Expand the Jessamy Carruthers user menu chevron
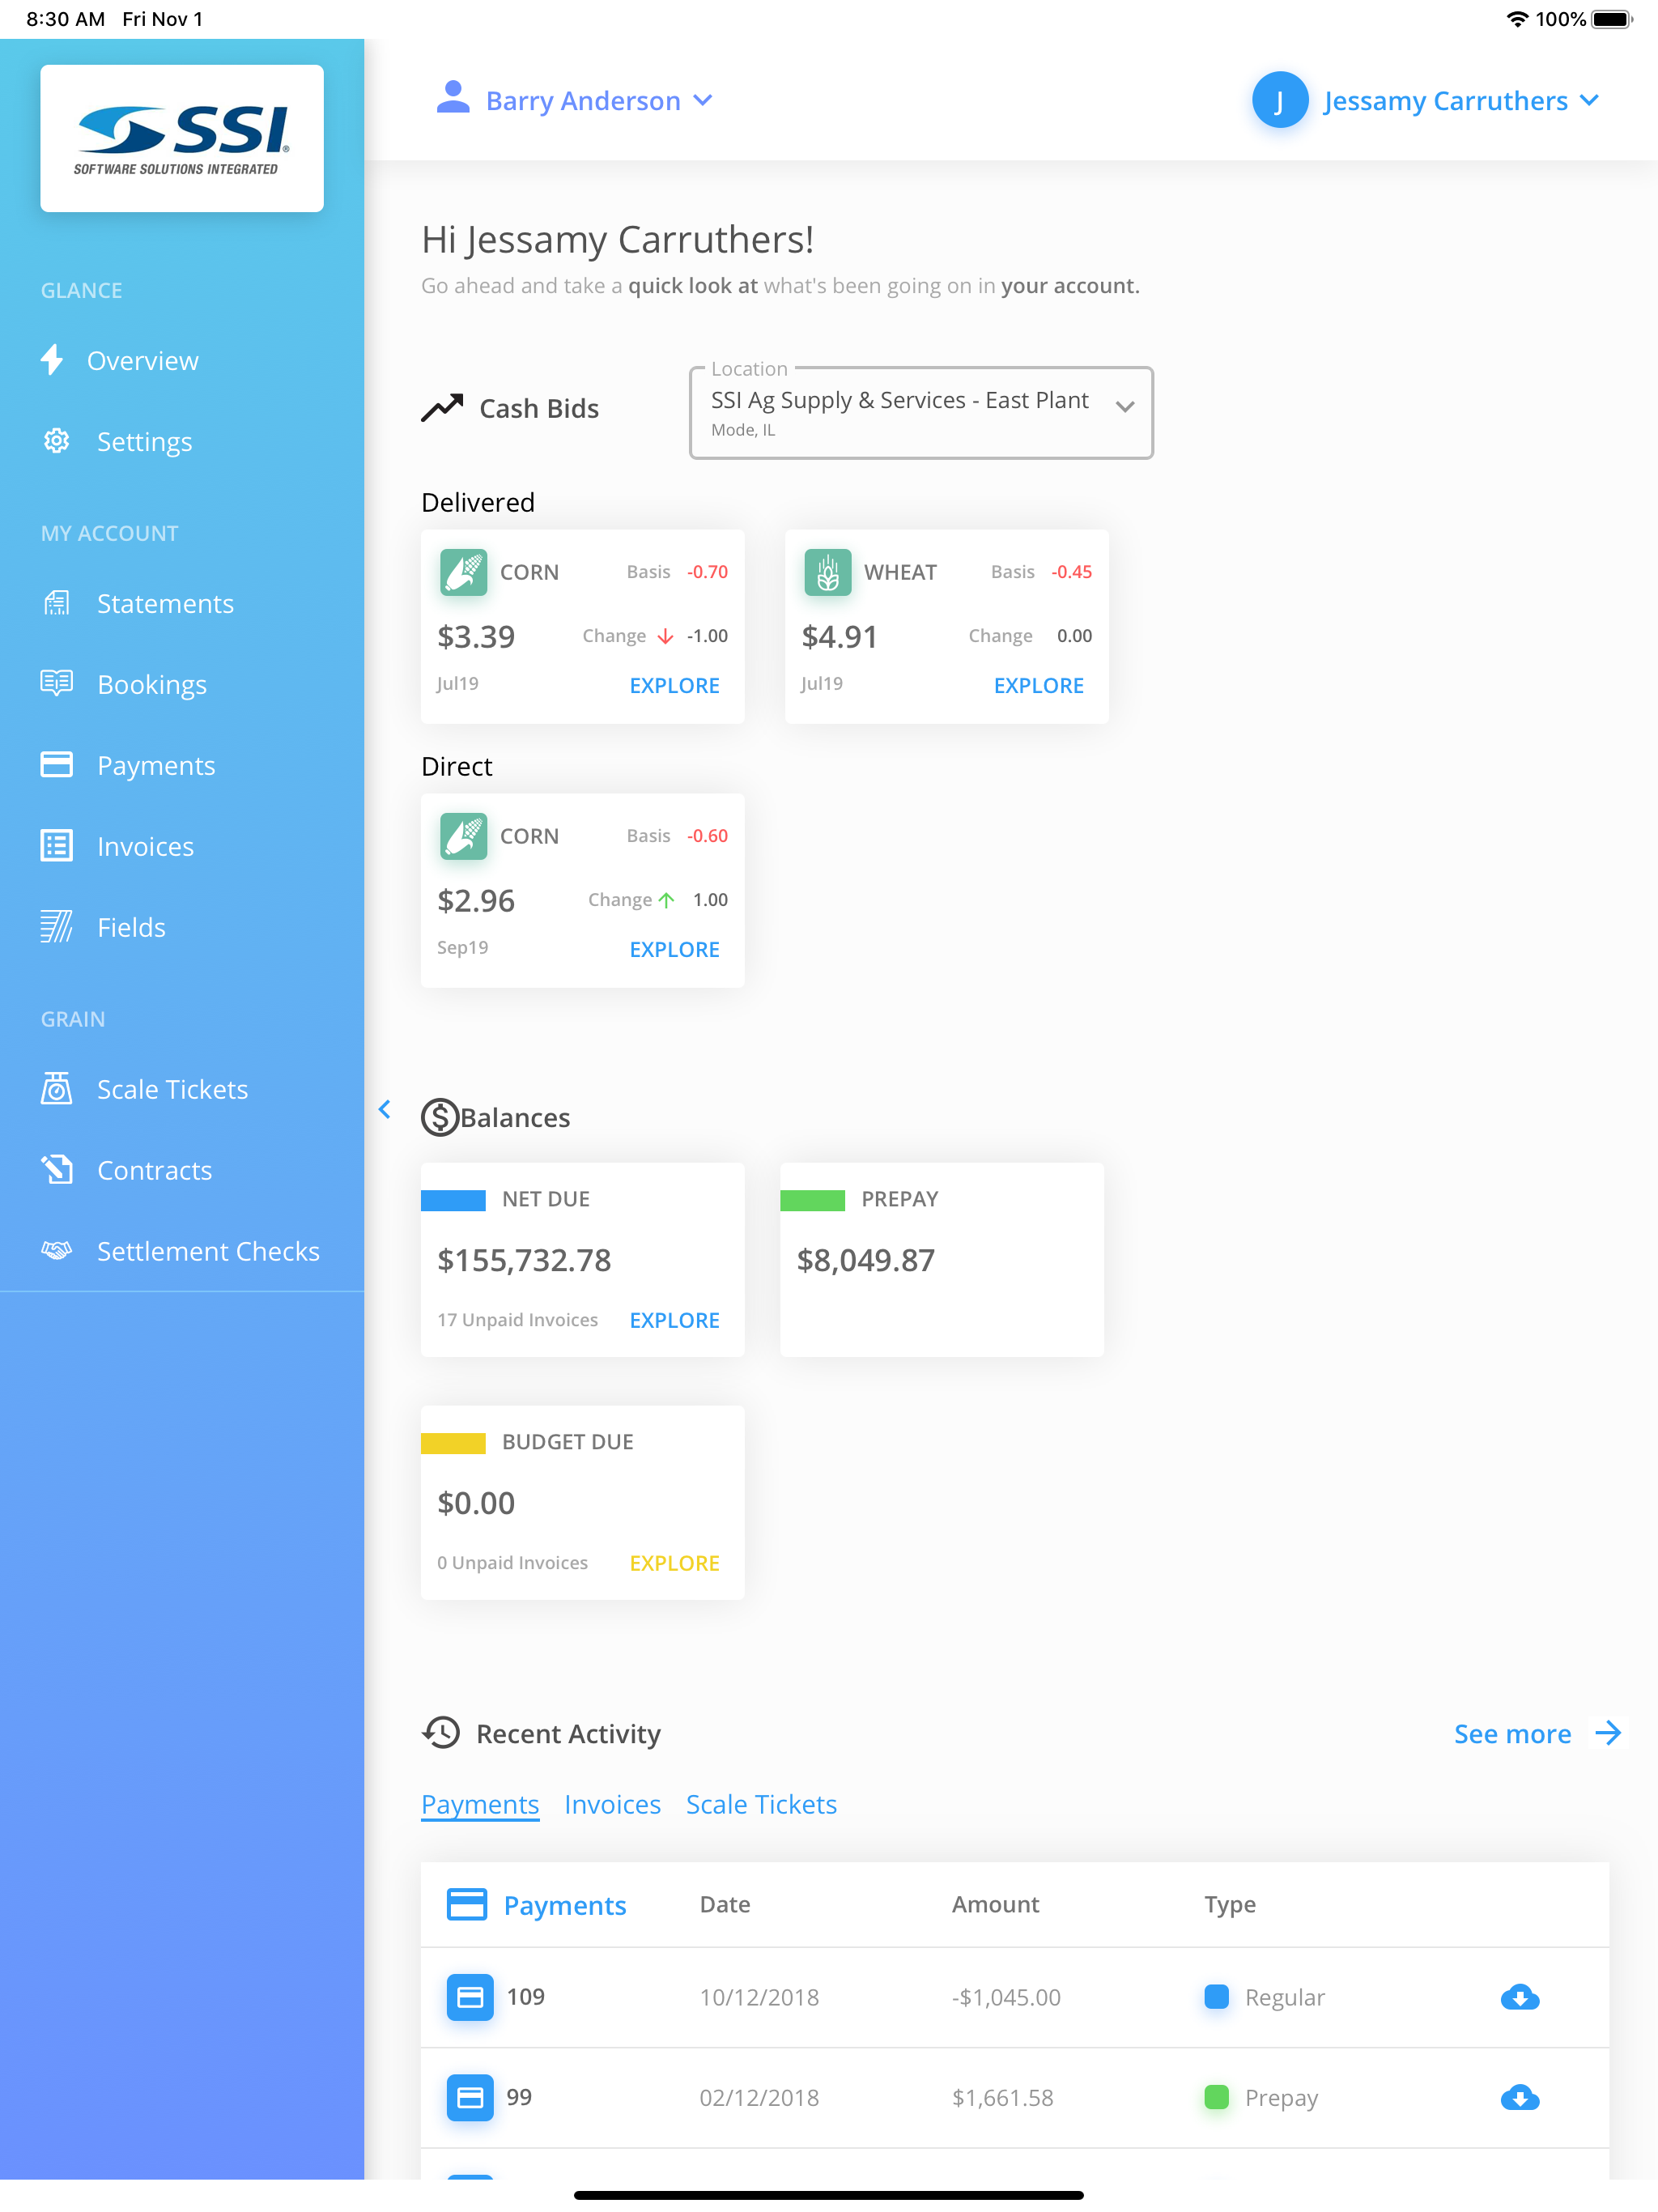Viewport: 1658px width, 2212px height. [1589, 100]
